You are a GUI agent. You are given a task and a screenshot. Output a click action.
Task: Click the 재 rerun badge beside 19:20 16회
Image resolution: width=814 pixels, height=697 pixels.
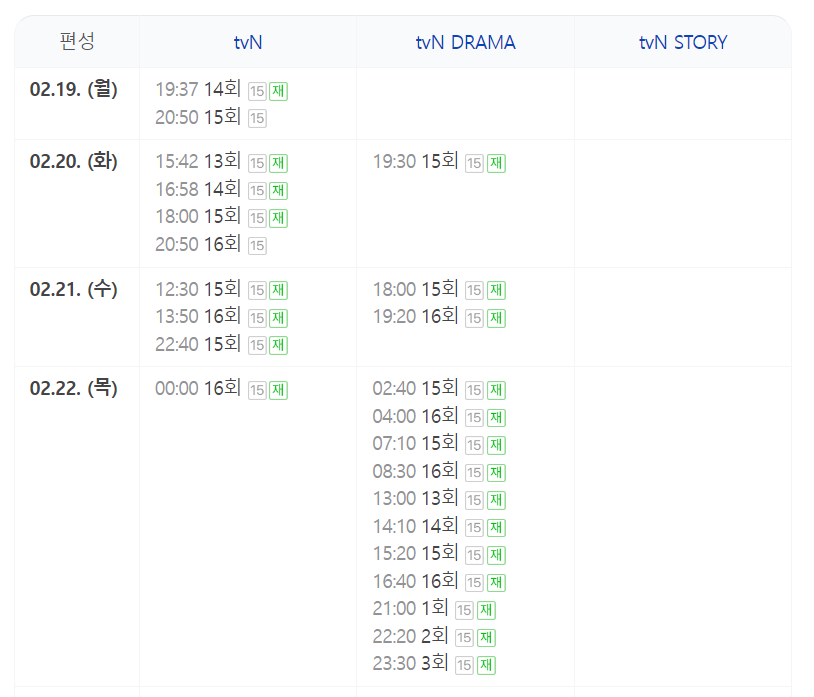[x=496, y=318]
